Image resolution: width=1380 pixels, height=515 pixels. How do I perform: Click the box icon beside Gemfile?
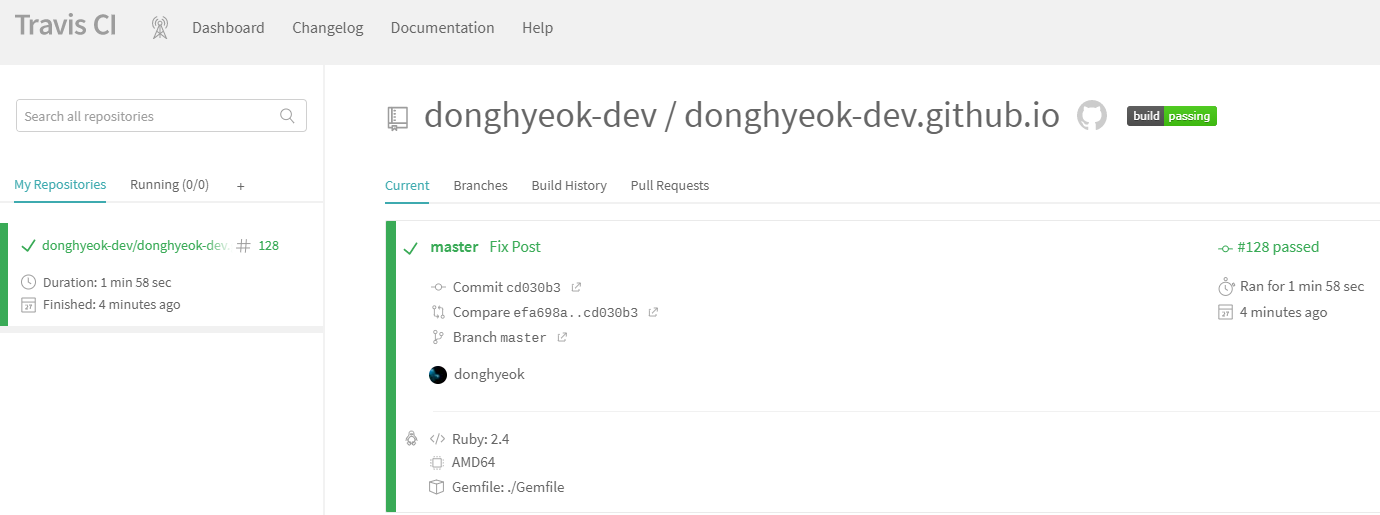(x=437, y=487)
